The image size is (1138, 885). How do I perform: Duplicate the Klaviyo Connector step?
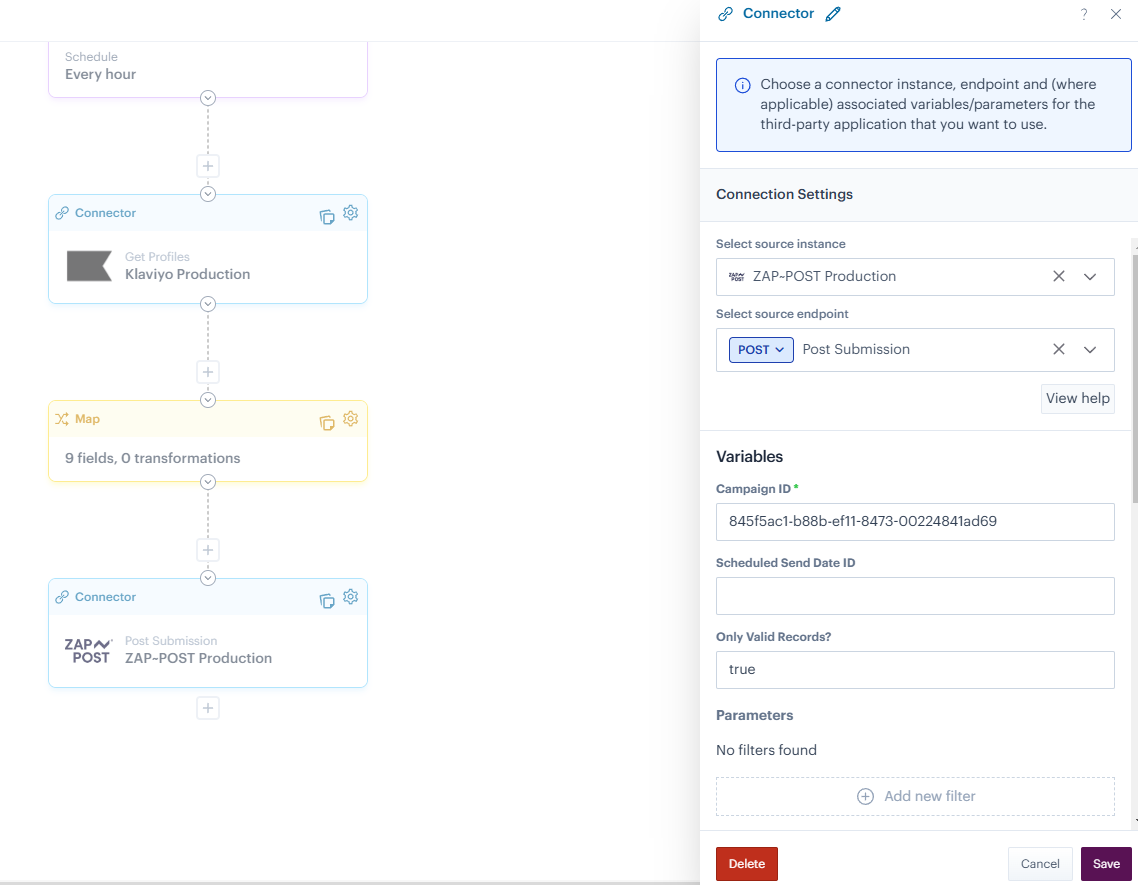click(x=327, y=215)
